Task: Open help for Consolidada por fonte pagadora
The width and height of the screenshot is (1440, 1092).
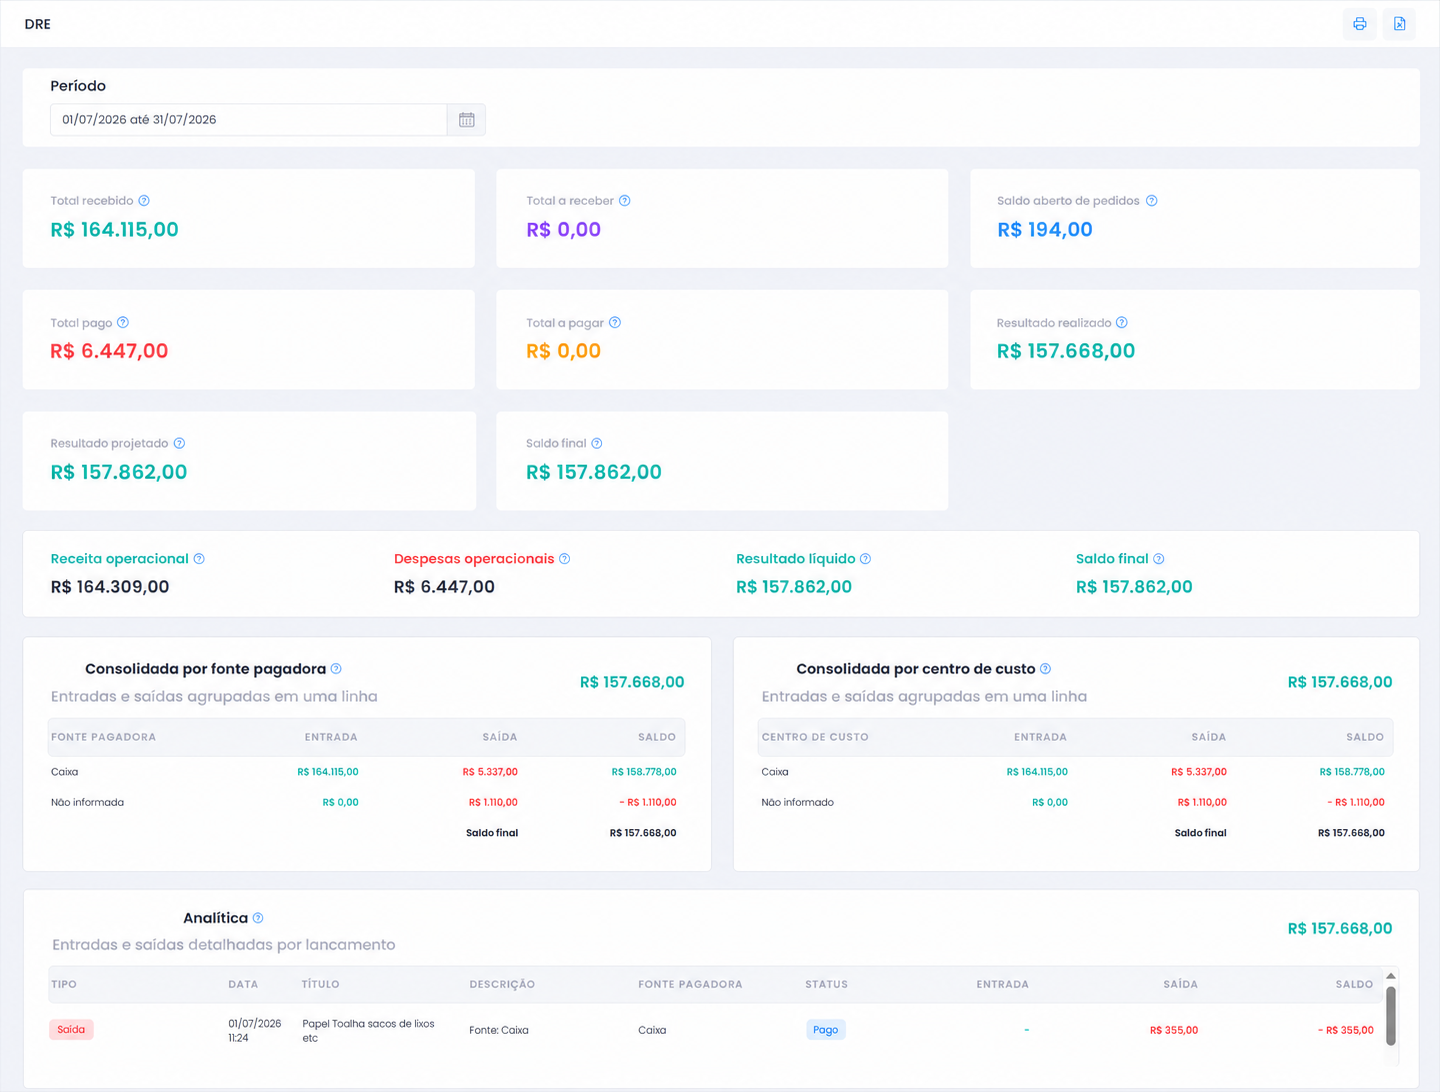Action: [x=336, y=669]
